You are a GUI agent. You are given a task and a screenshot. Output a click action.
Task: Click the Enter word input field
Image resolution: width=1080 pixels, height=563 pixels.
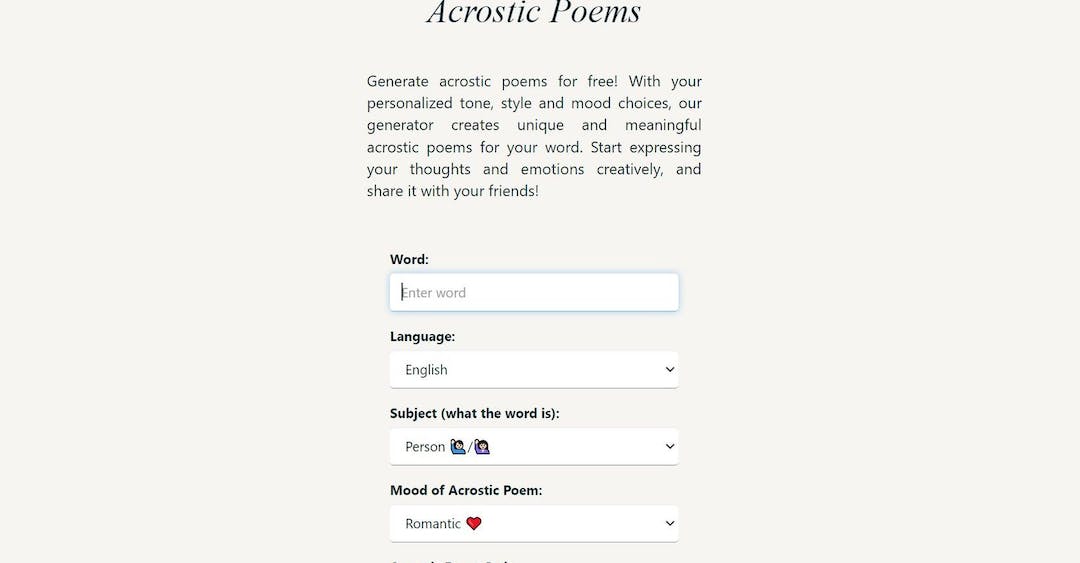click(x=534, y=292)
